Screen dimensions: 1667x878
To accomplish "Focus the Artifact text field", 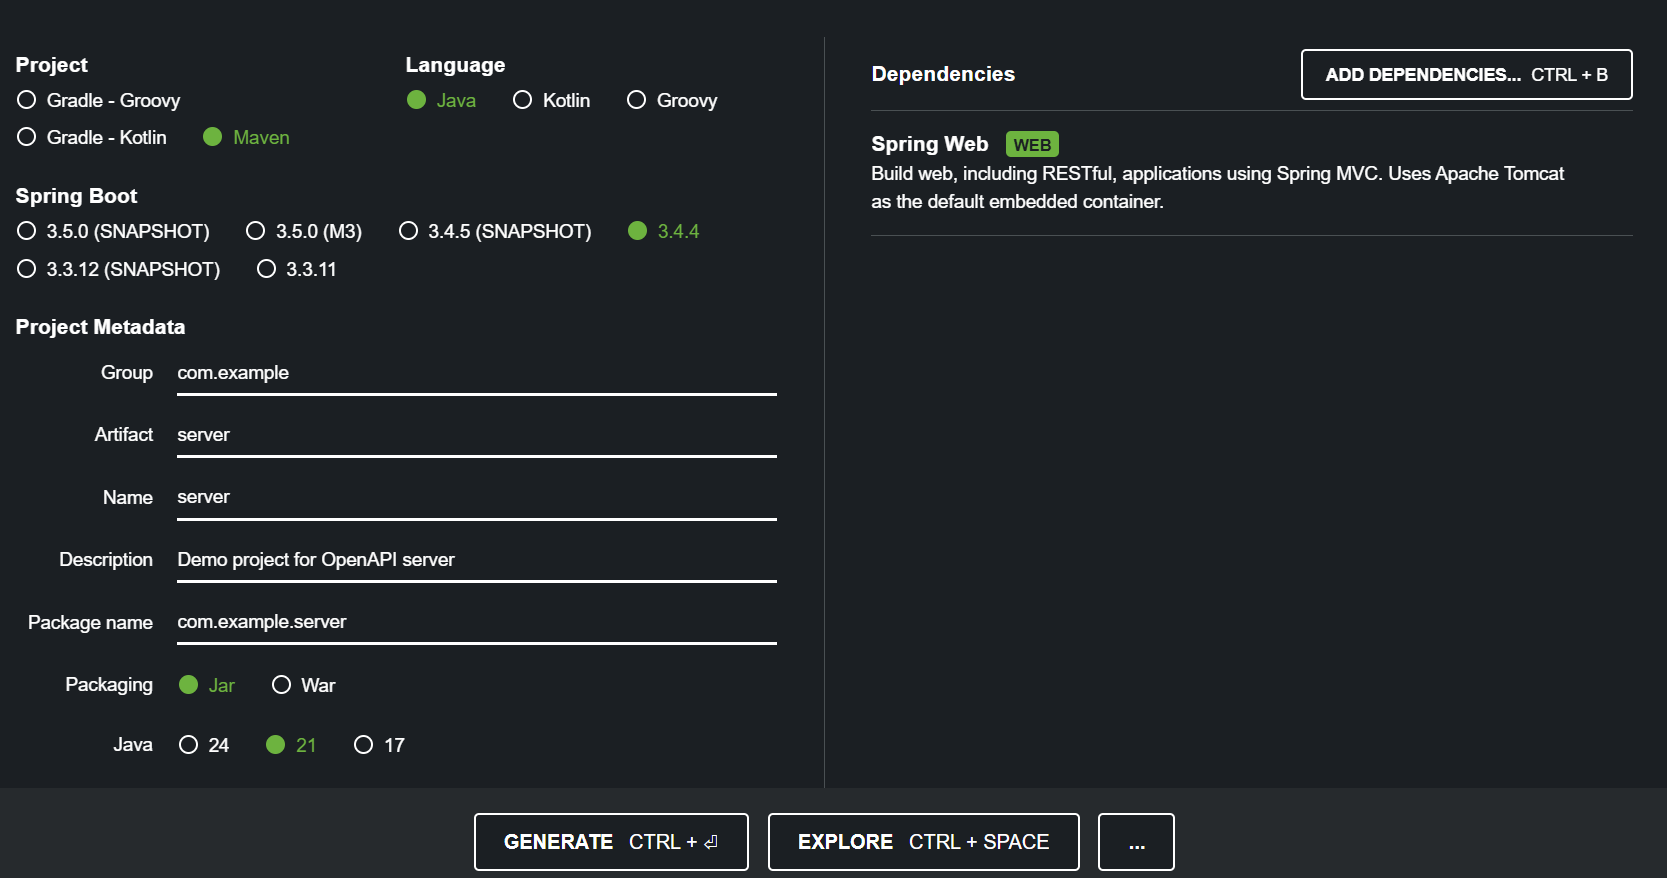I will (477, 435).
